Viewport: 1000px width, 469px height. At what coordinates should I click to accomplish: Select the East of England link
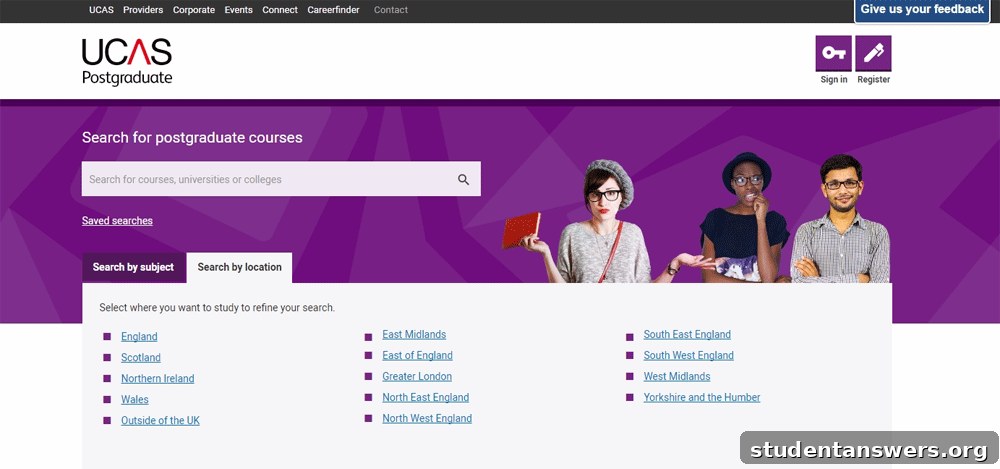click(x=417, y=356)
